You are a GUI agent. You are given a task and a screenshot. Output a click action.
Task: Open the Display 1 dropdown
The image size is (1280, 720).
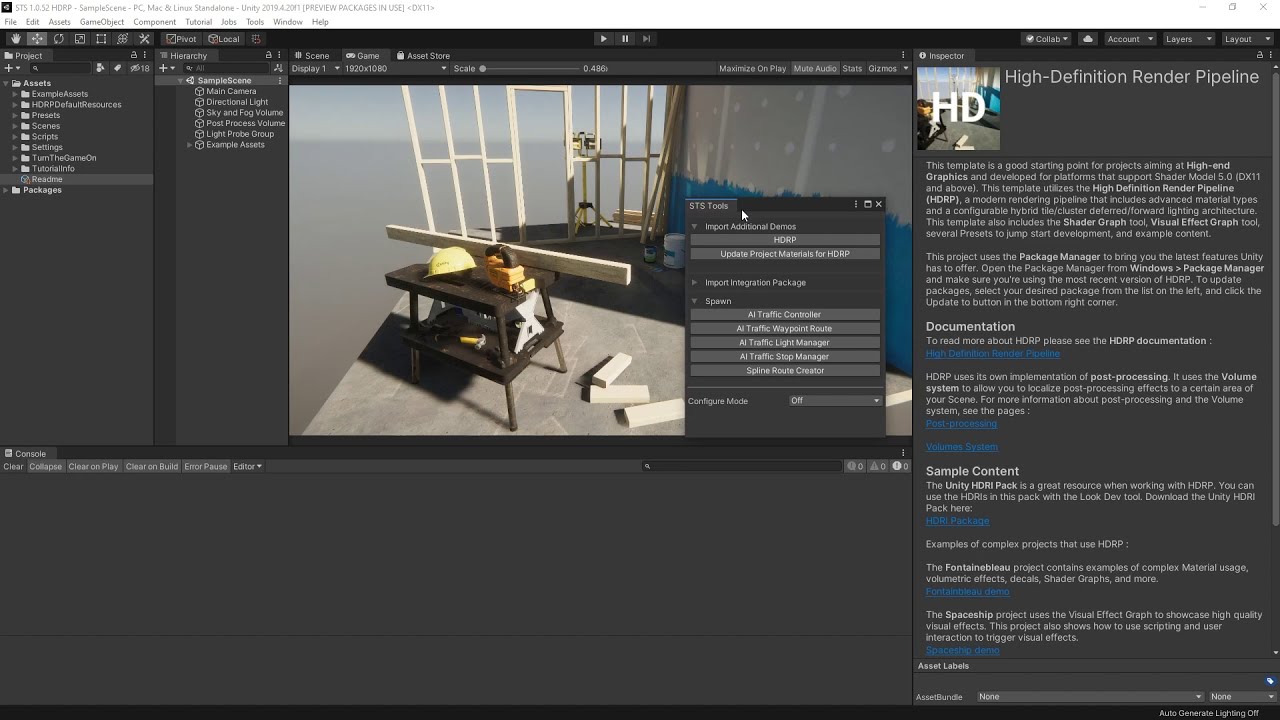pyautogui.click(x=314, y=69)
